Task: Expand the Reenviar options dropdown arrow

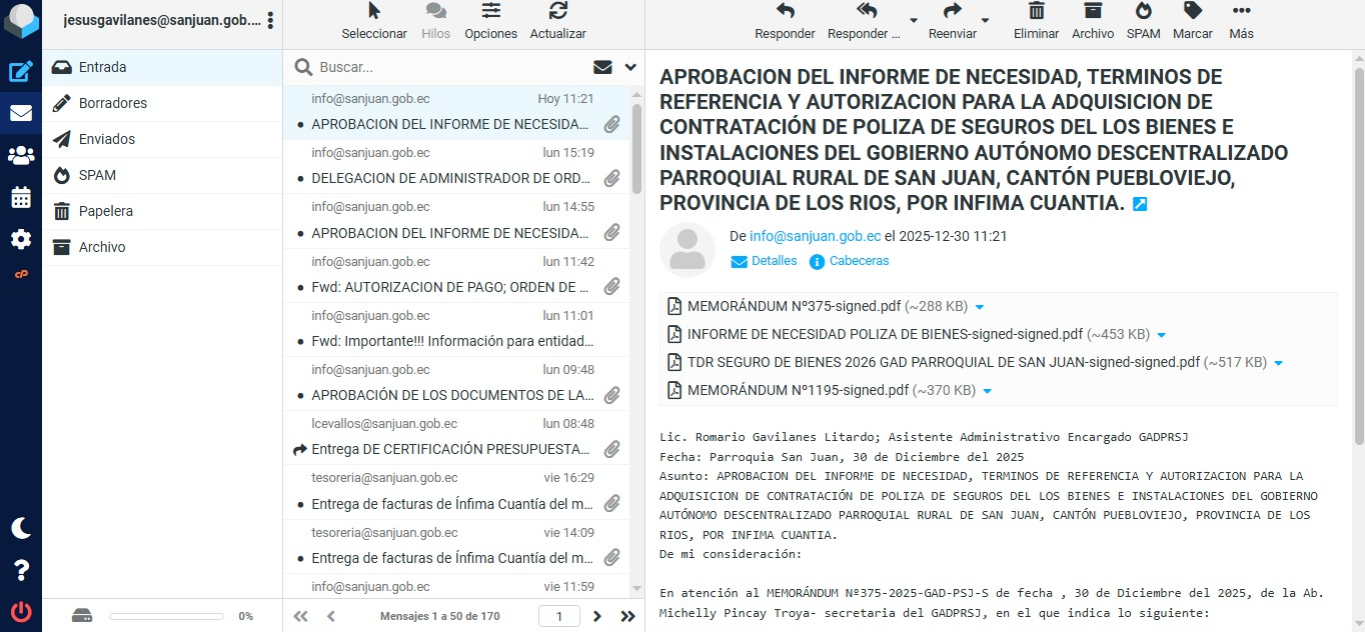Action: (985, 20)
